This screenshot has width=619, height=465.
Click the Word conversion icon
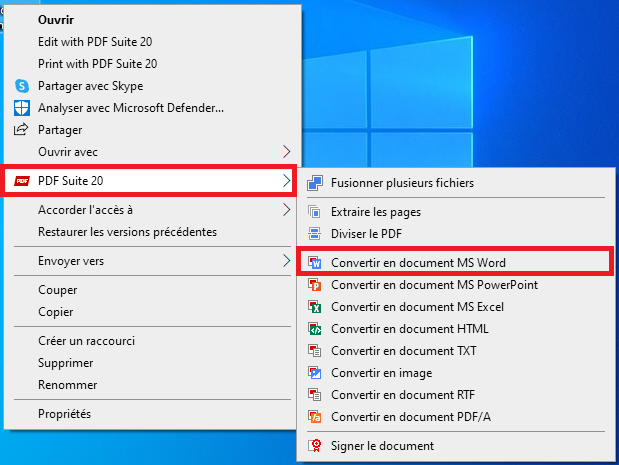pyautogui.click(x=315, y=262)
